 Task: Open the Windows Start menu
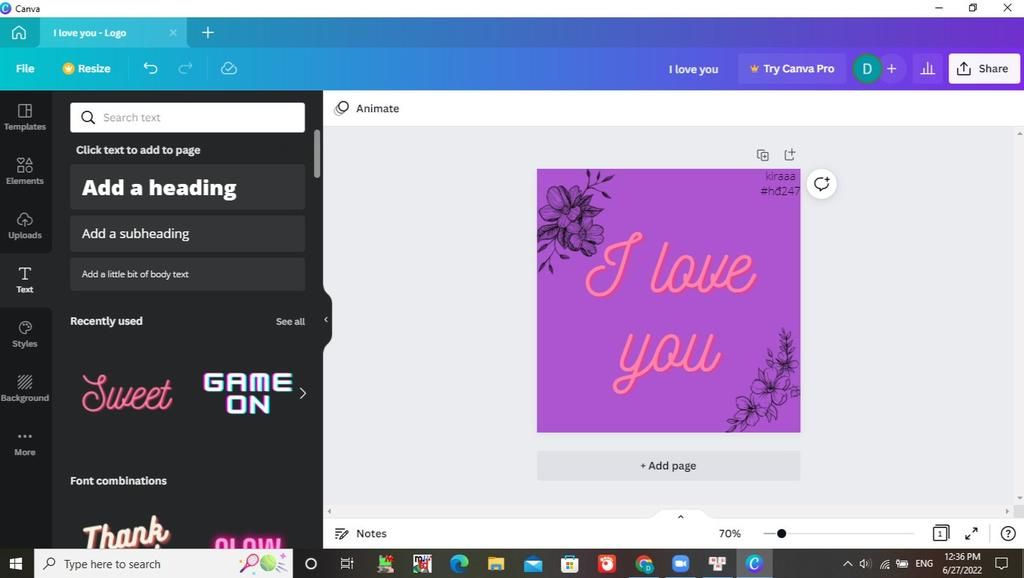pos(16,564)
